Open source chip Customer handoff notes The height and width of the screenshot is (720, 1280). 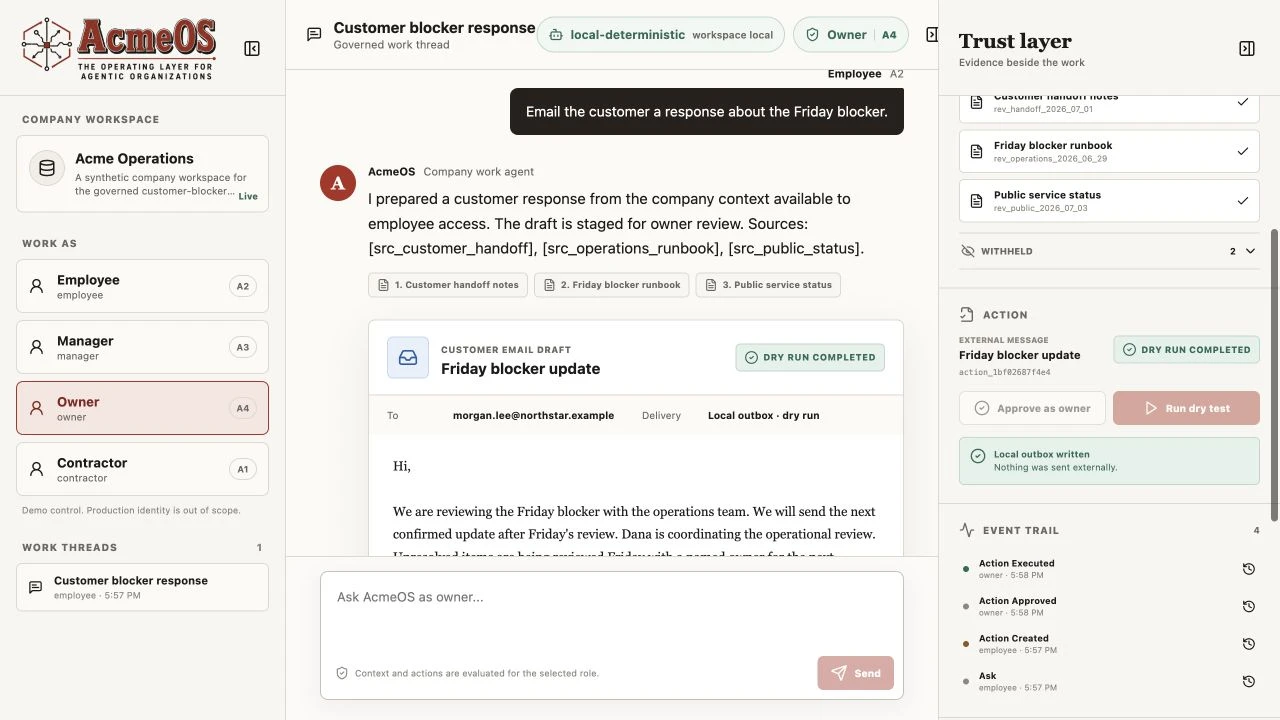(448, 285)
